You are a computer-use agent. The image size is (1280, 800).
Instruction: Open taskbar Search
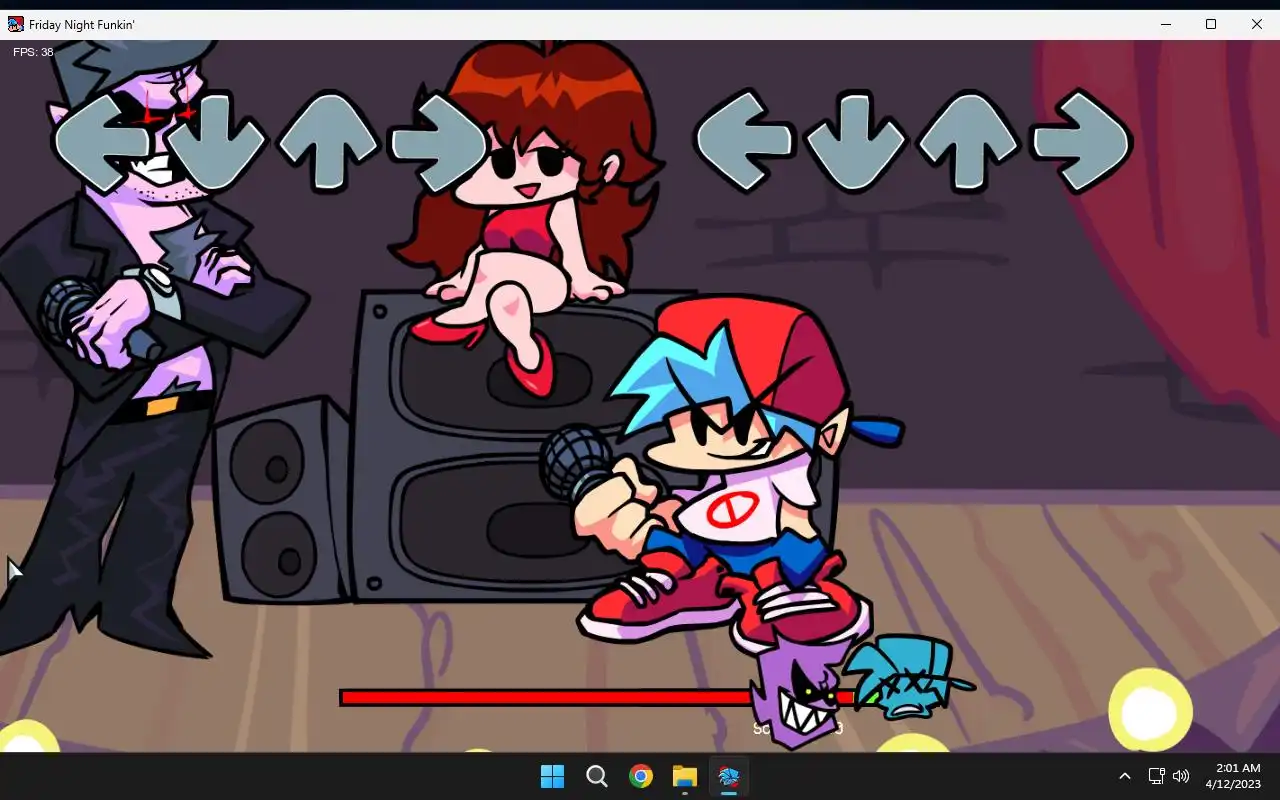(x=597, y=776)
